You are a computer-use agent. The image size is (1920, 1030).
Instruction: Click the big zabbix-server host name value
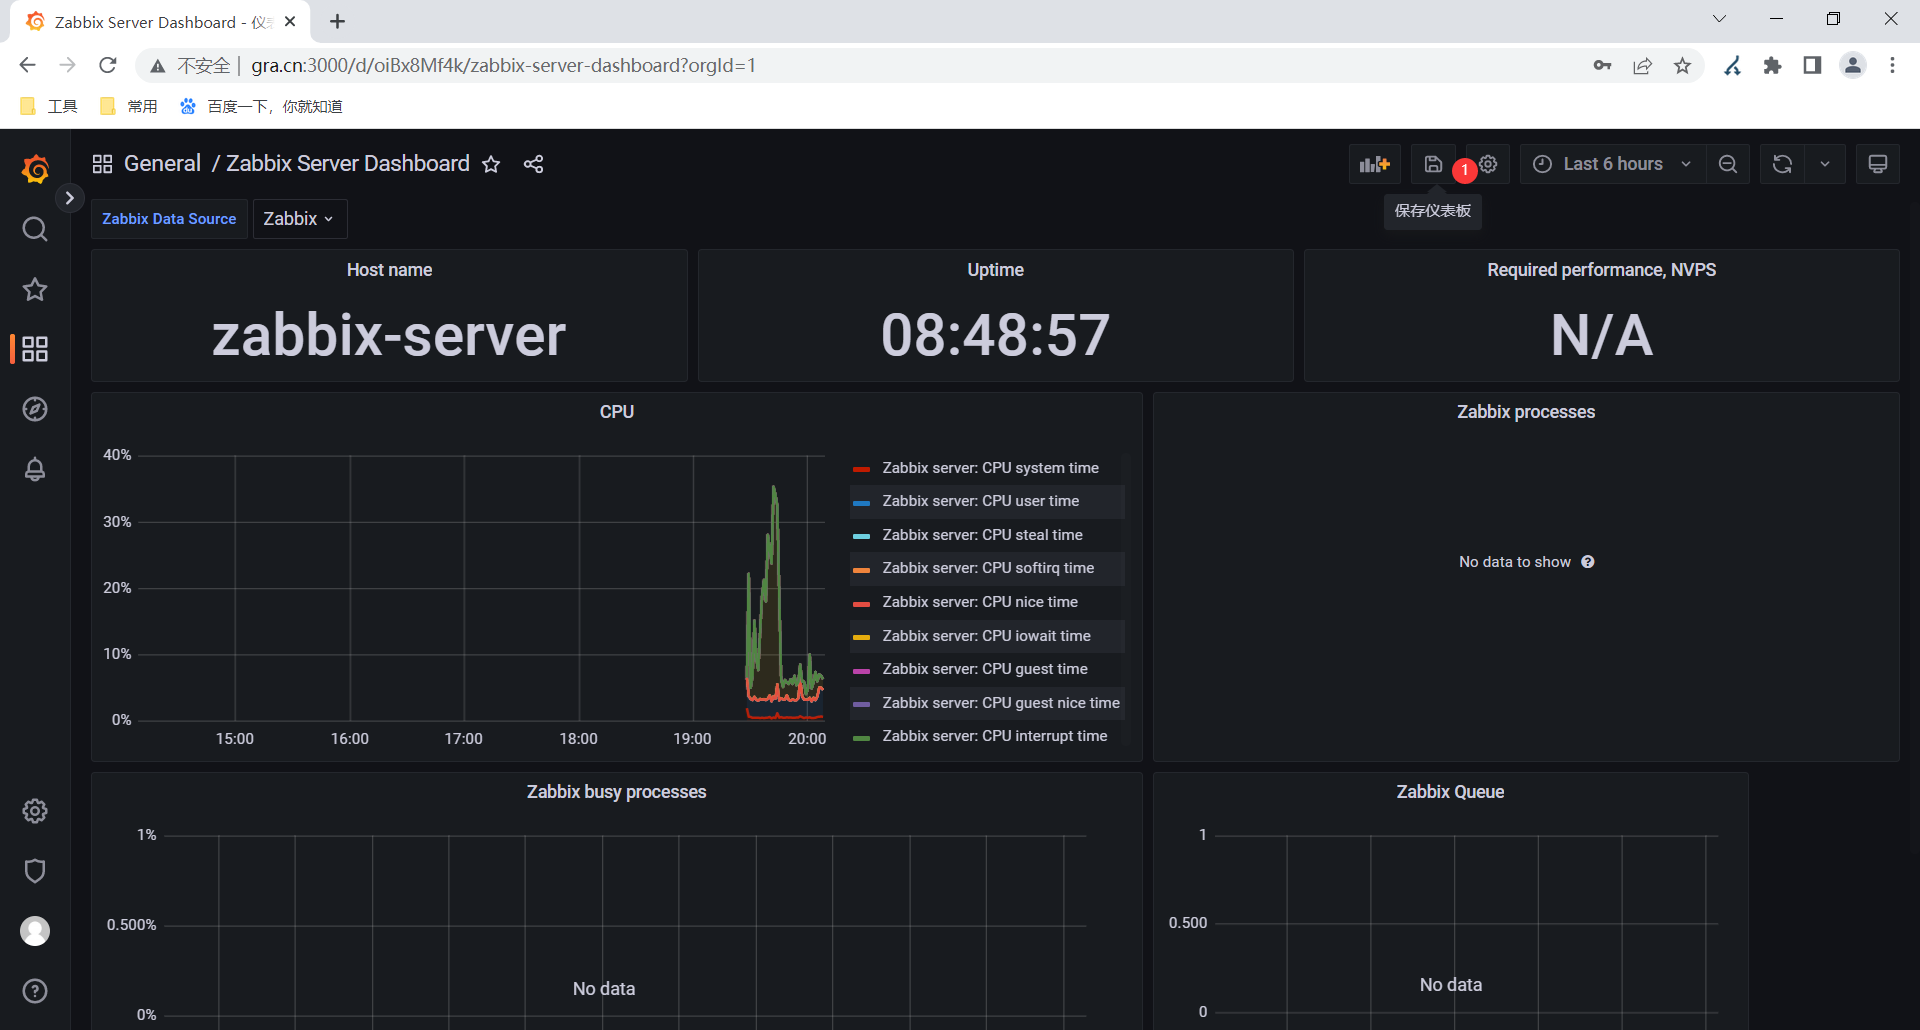(389, 335)
